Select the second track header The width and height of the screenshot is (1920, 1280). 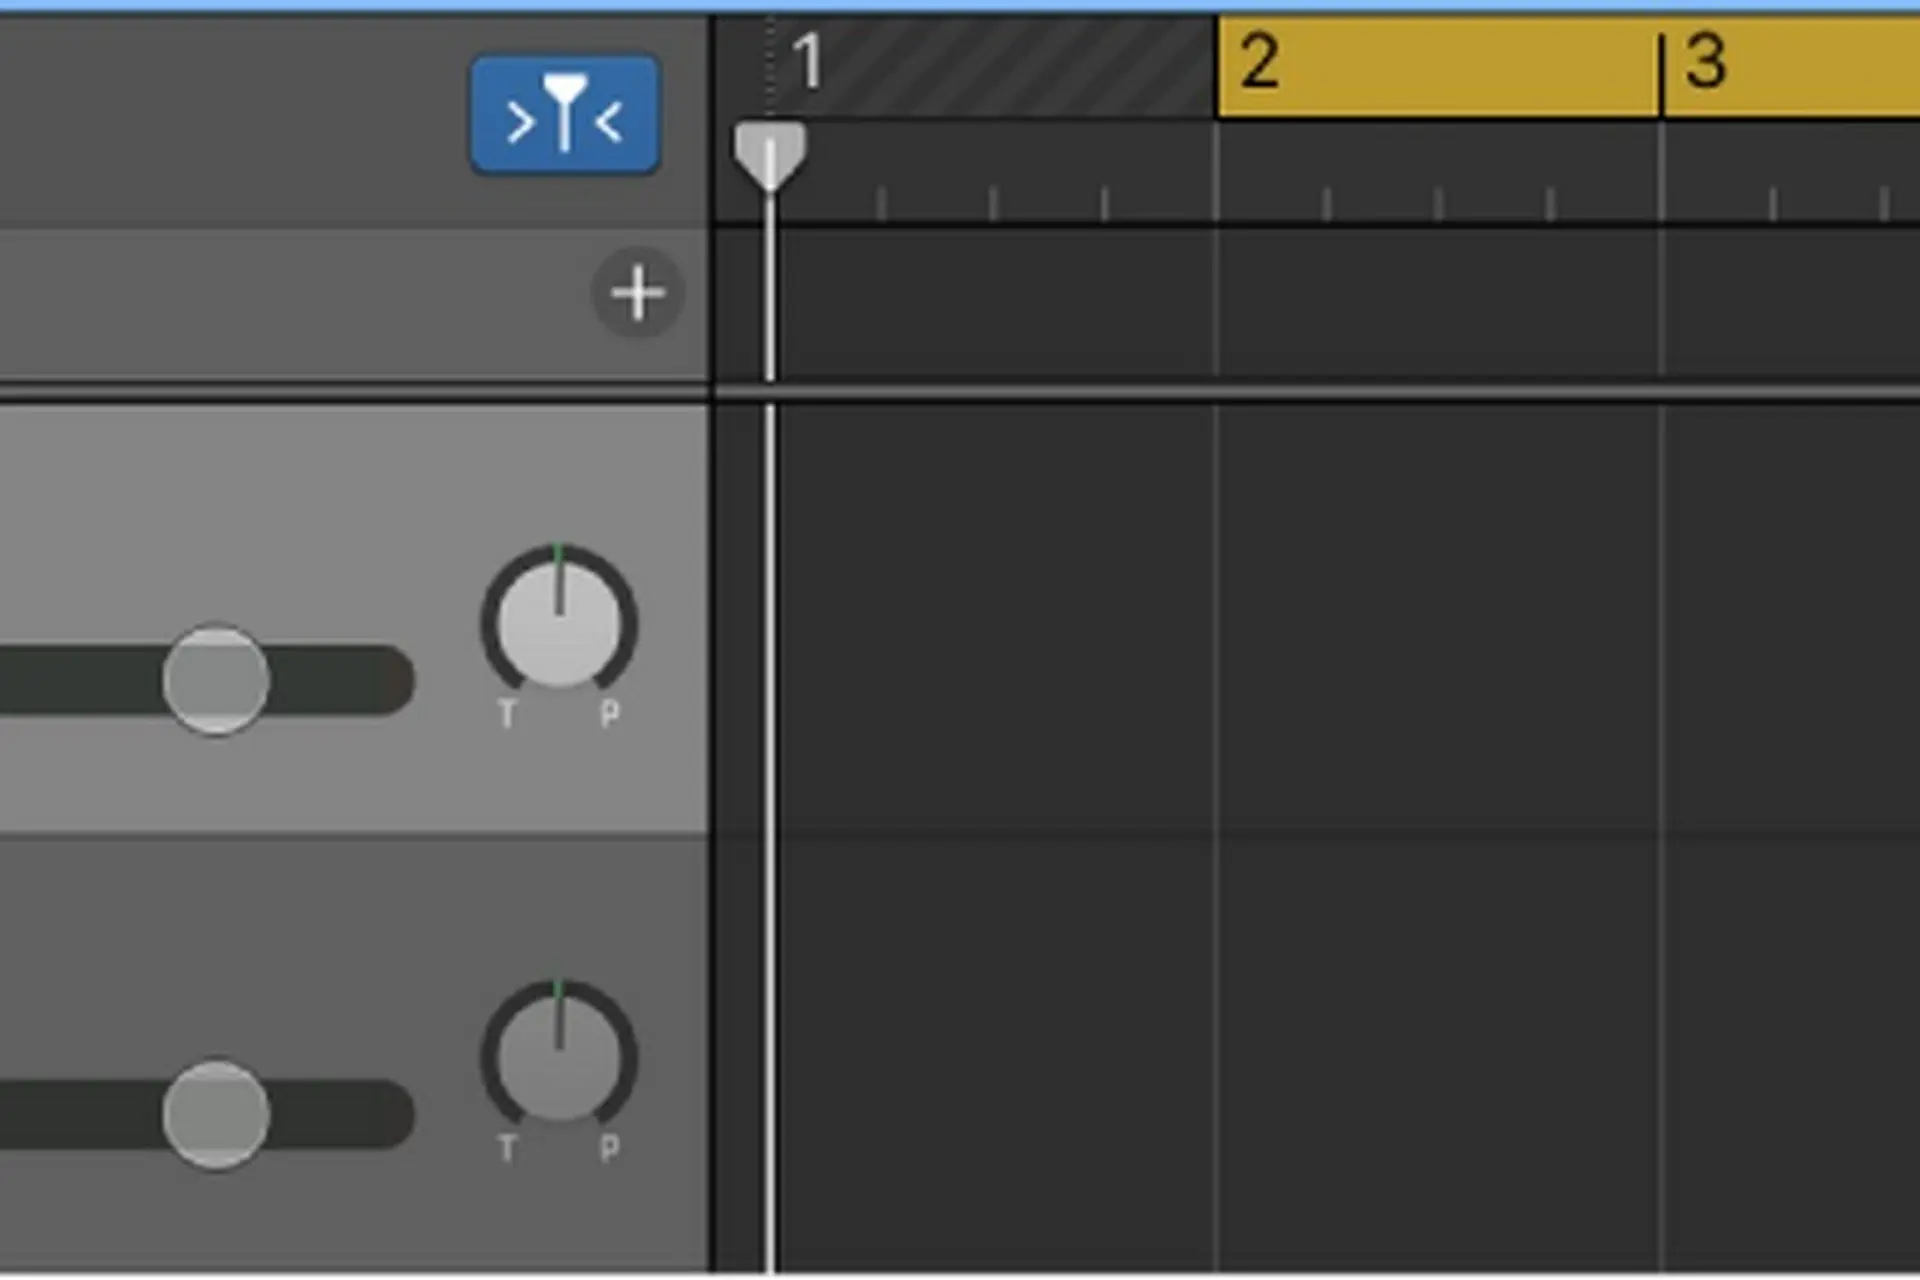(x=354, y=1055)
